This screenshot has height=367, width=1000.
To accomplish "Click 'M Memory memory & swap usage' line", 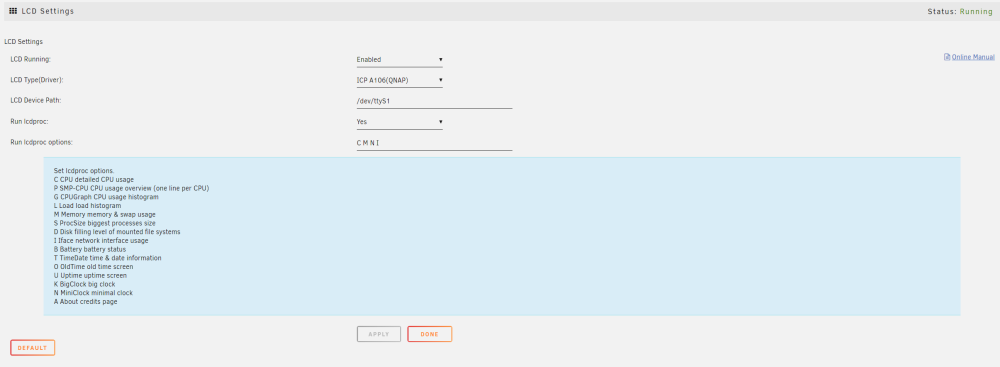I will point(105,214).
